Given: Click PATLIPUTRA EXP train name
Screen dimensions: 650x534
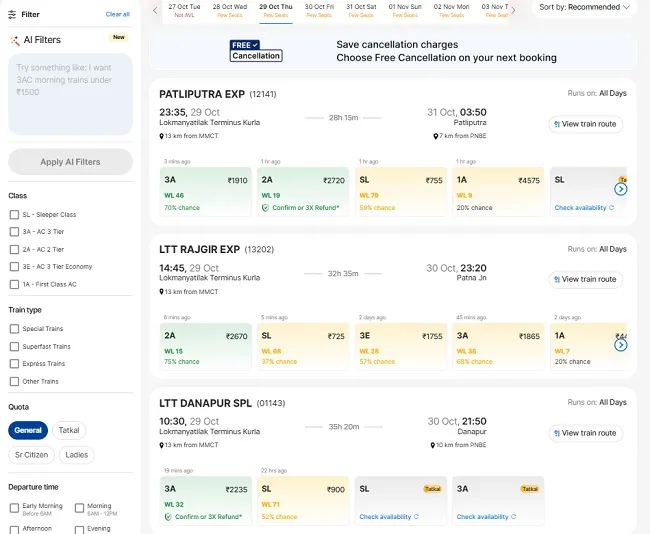Looking at the screenshot, I should 202,94.
